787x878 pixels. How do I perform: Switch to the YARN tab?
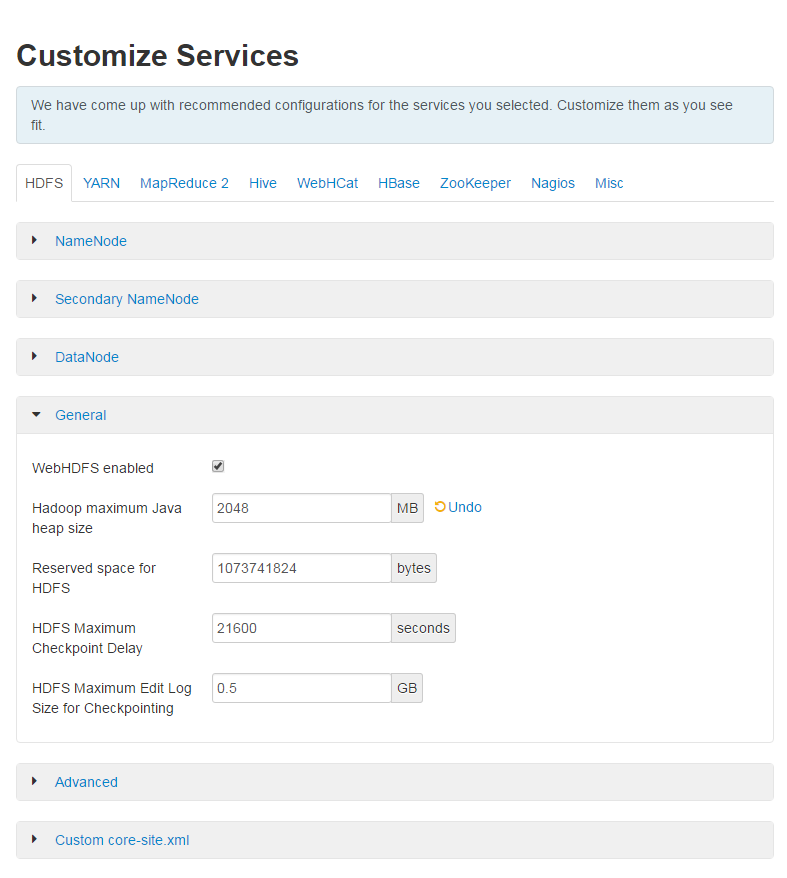pos(101,183)
